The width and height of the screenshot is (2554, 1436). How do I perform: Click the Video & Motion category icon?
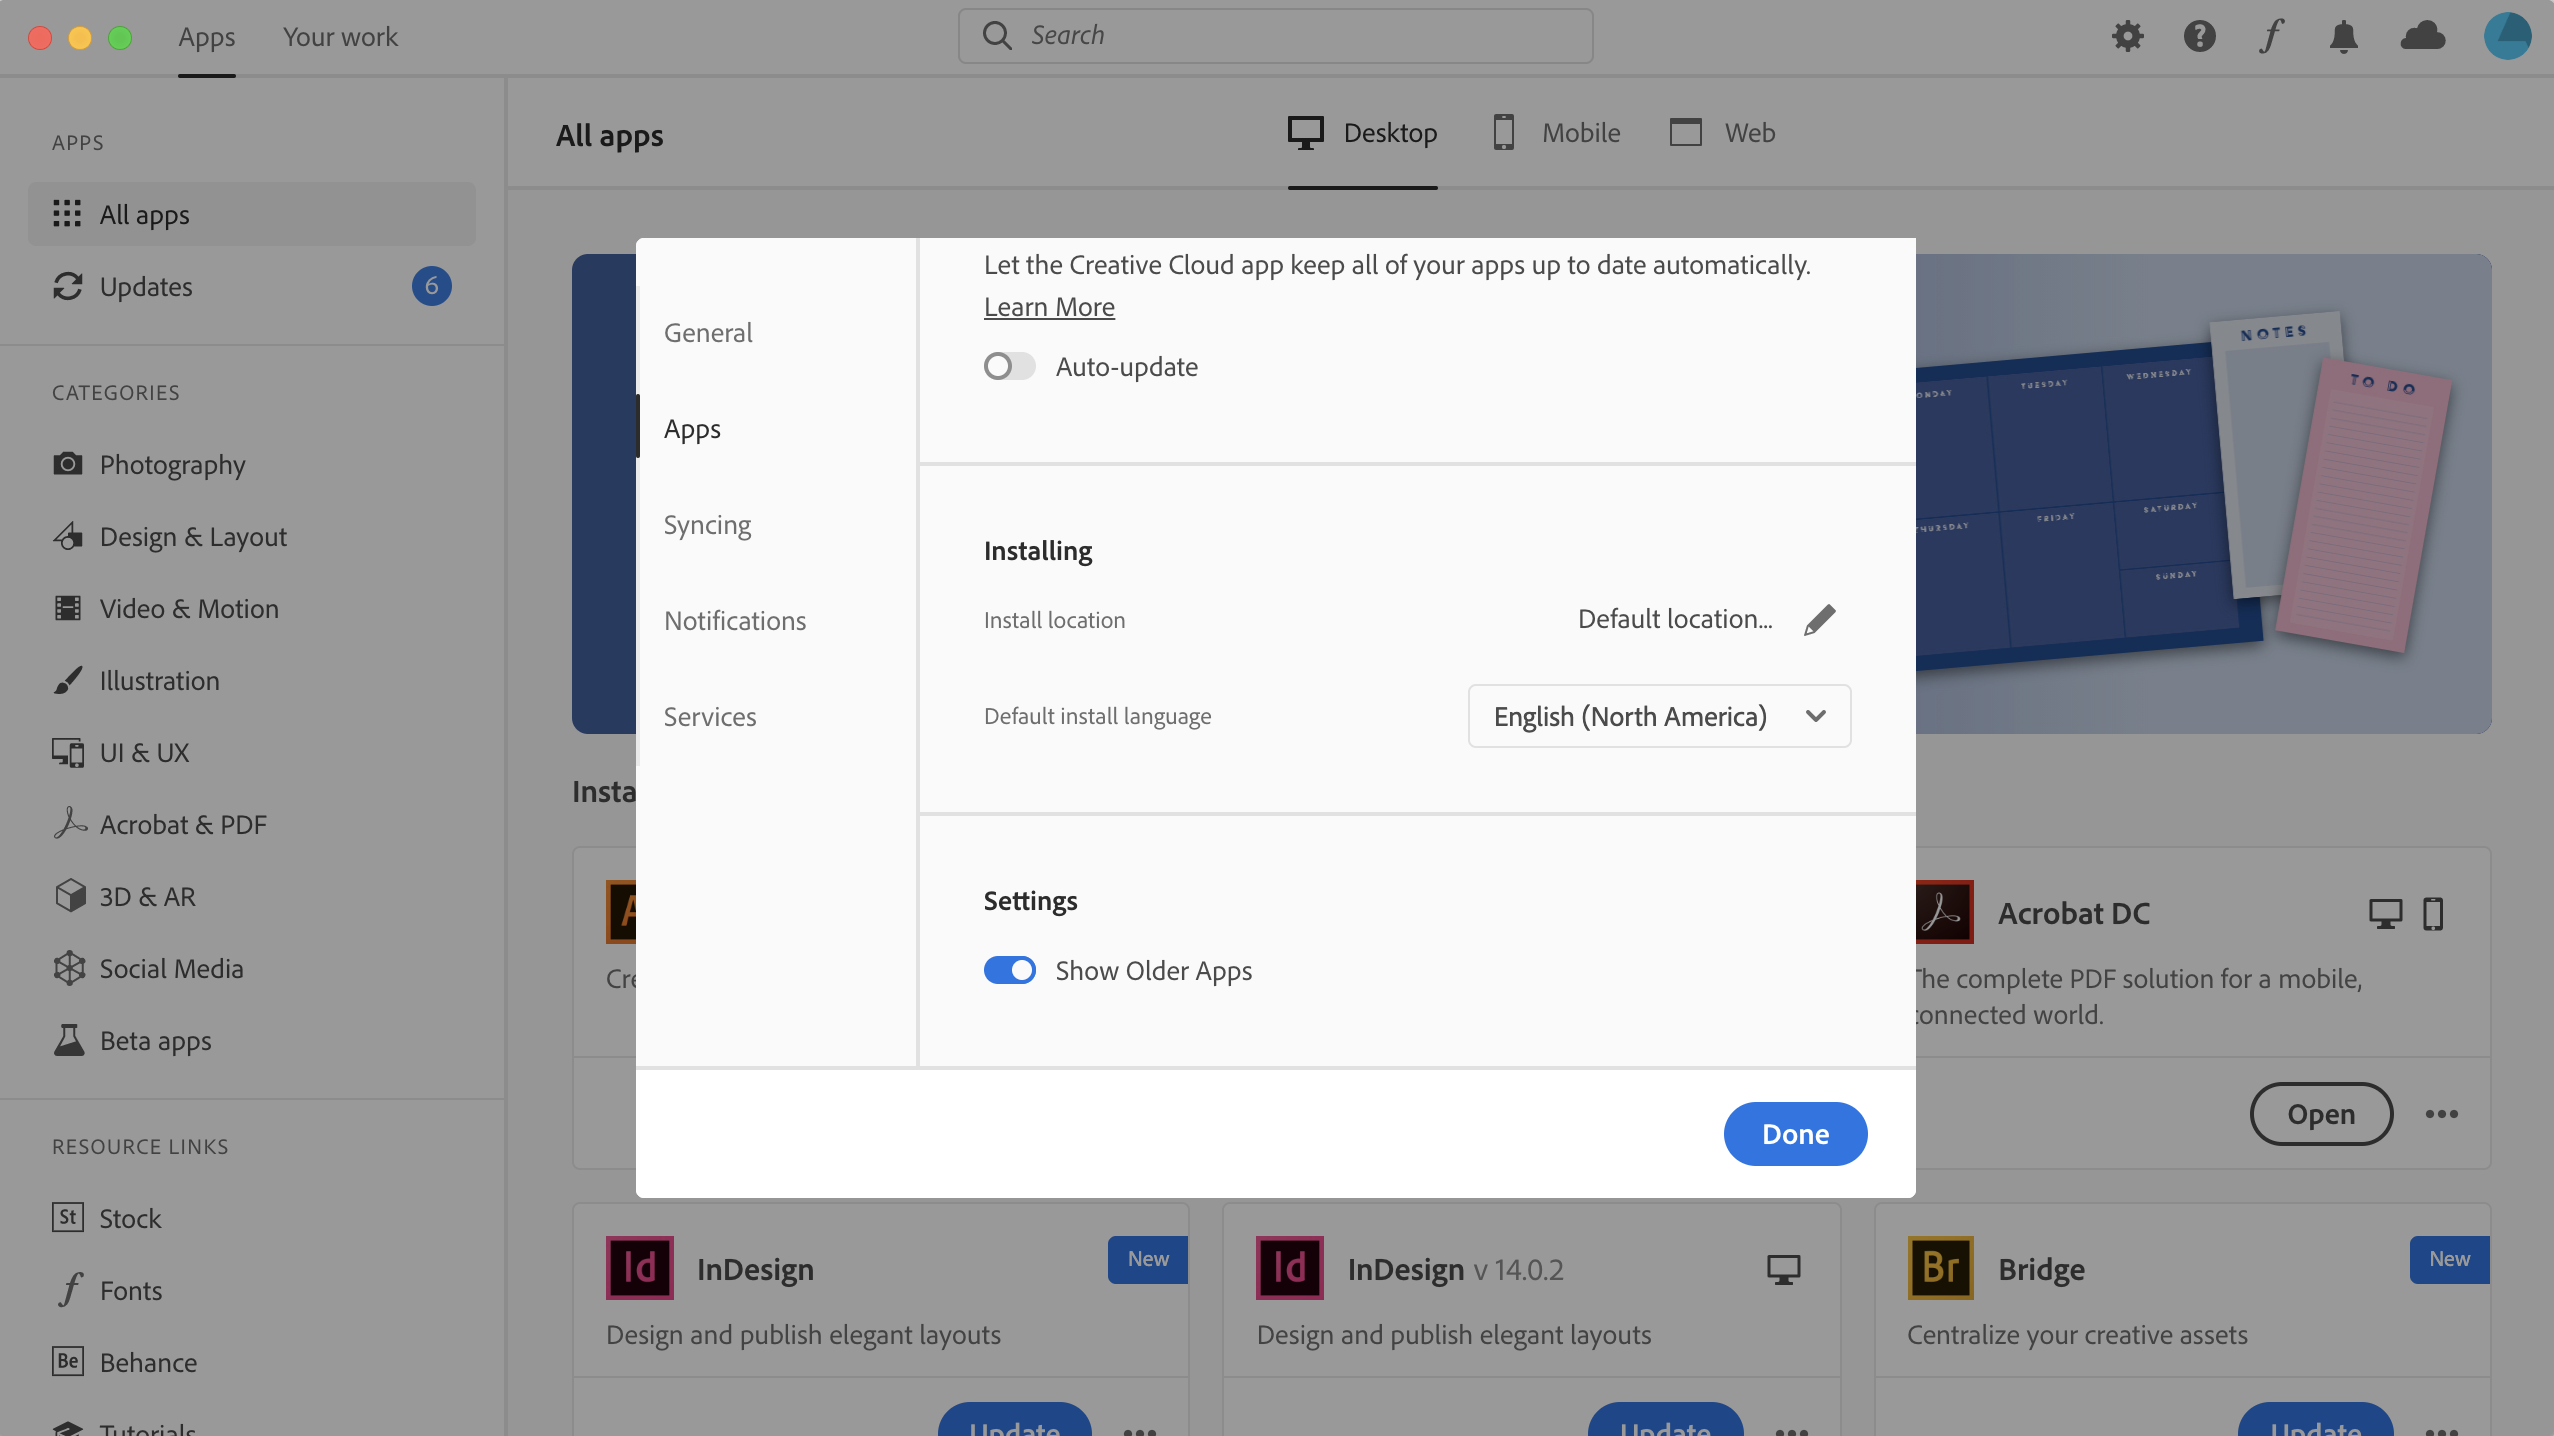point(65,608)
